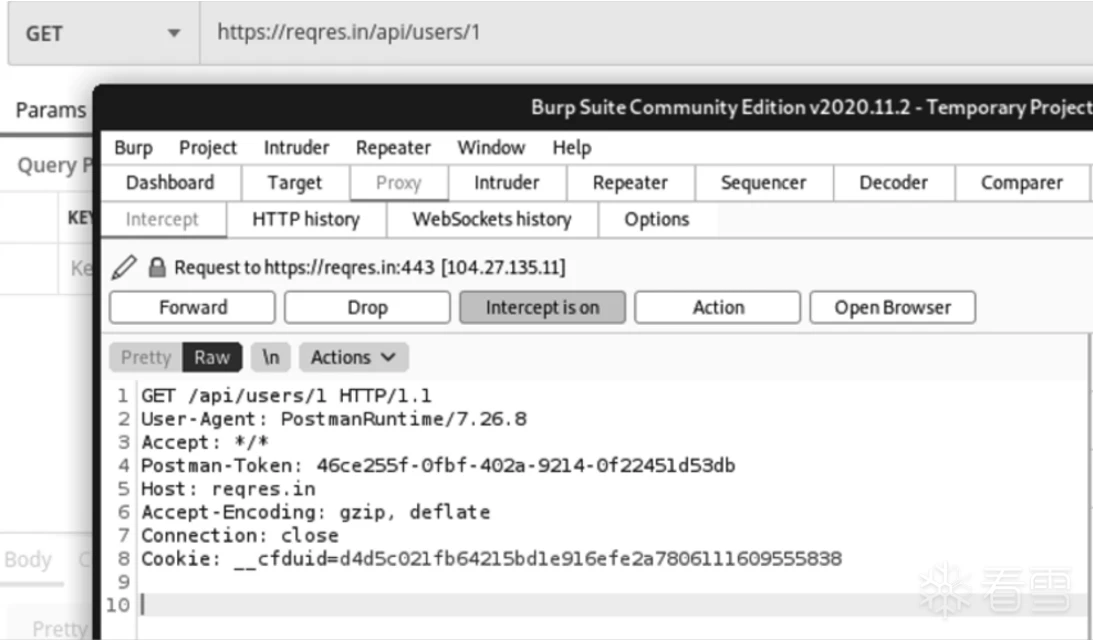Switch to the Repeater tool tab
This screenshot has width=1093, height=643.
click(630, 183)
